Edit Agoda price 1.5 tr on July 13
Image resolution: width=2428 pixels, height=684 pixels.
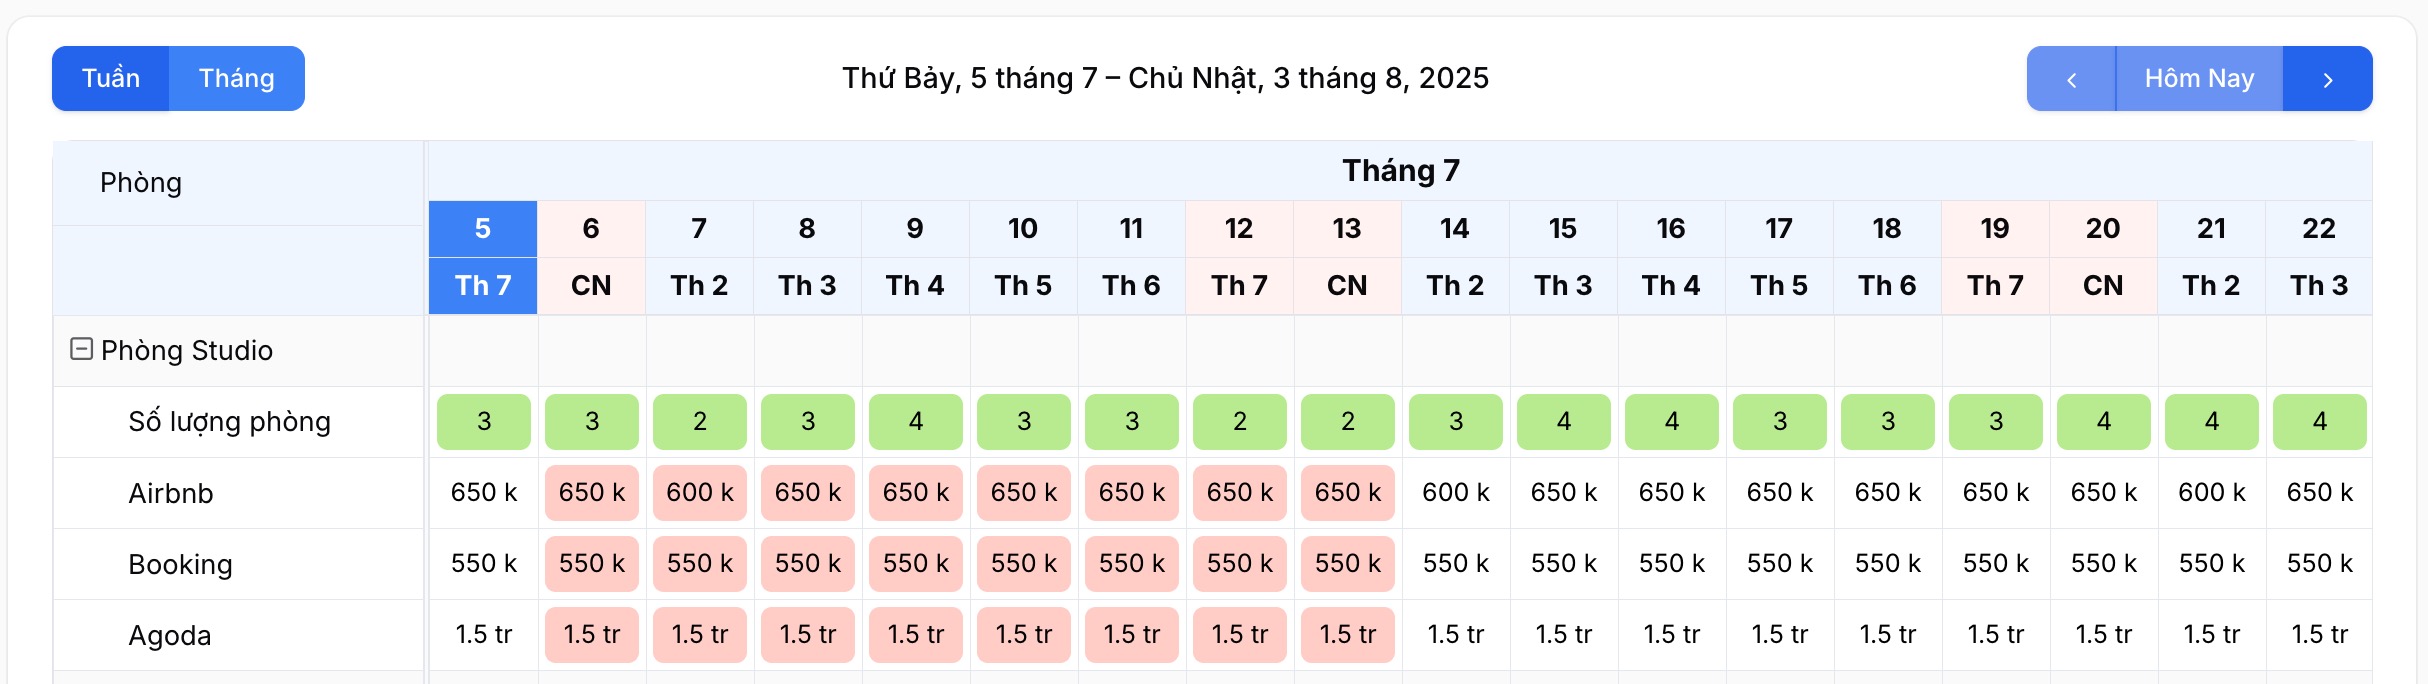(1348, 635)
